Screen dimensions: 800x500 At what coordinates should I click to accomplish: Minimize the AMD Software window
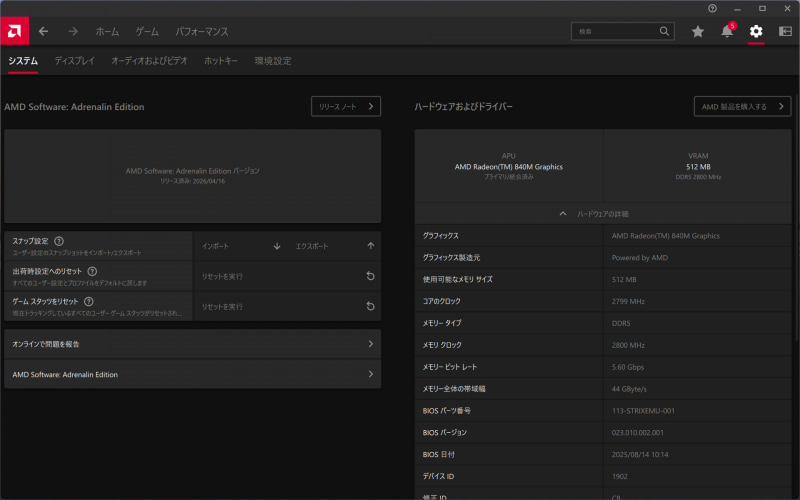(737, 9)
